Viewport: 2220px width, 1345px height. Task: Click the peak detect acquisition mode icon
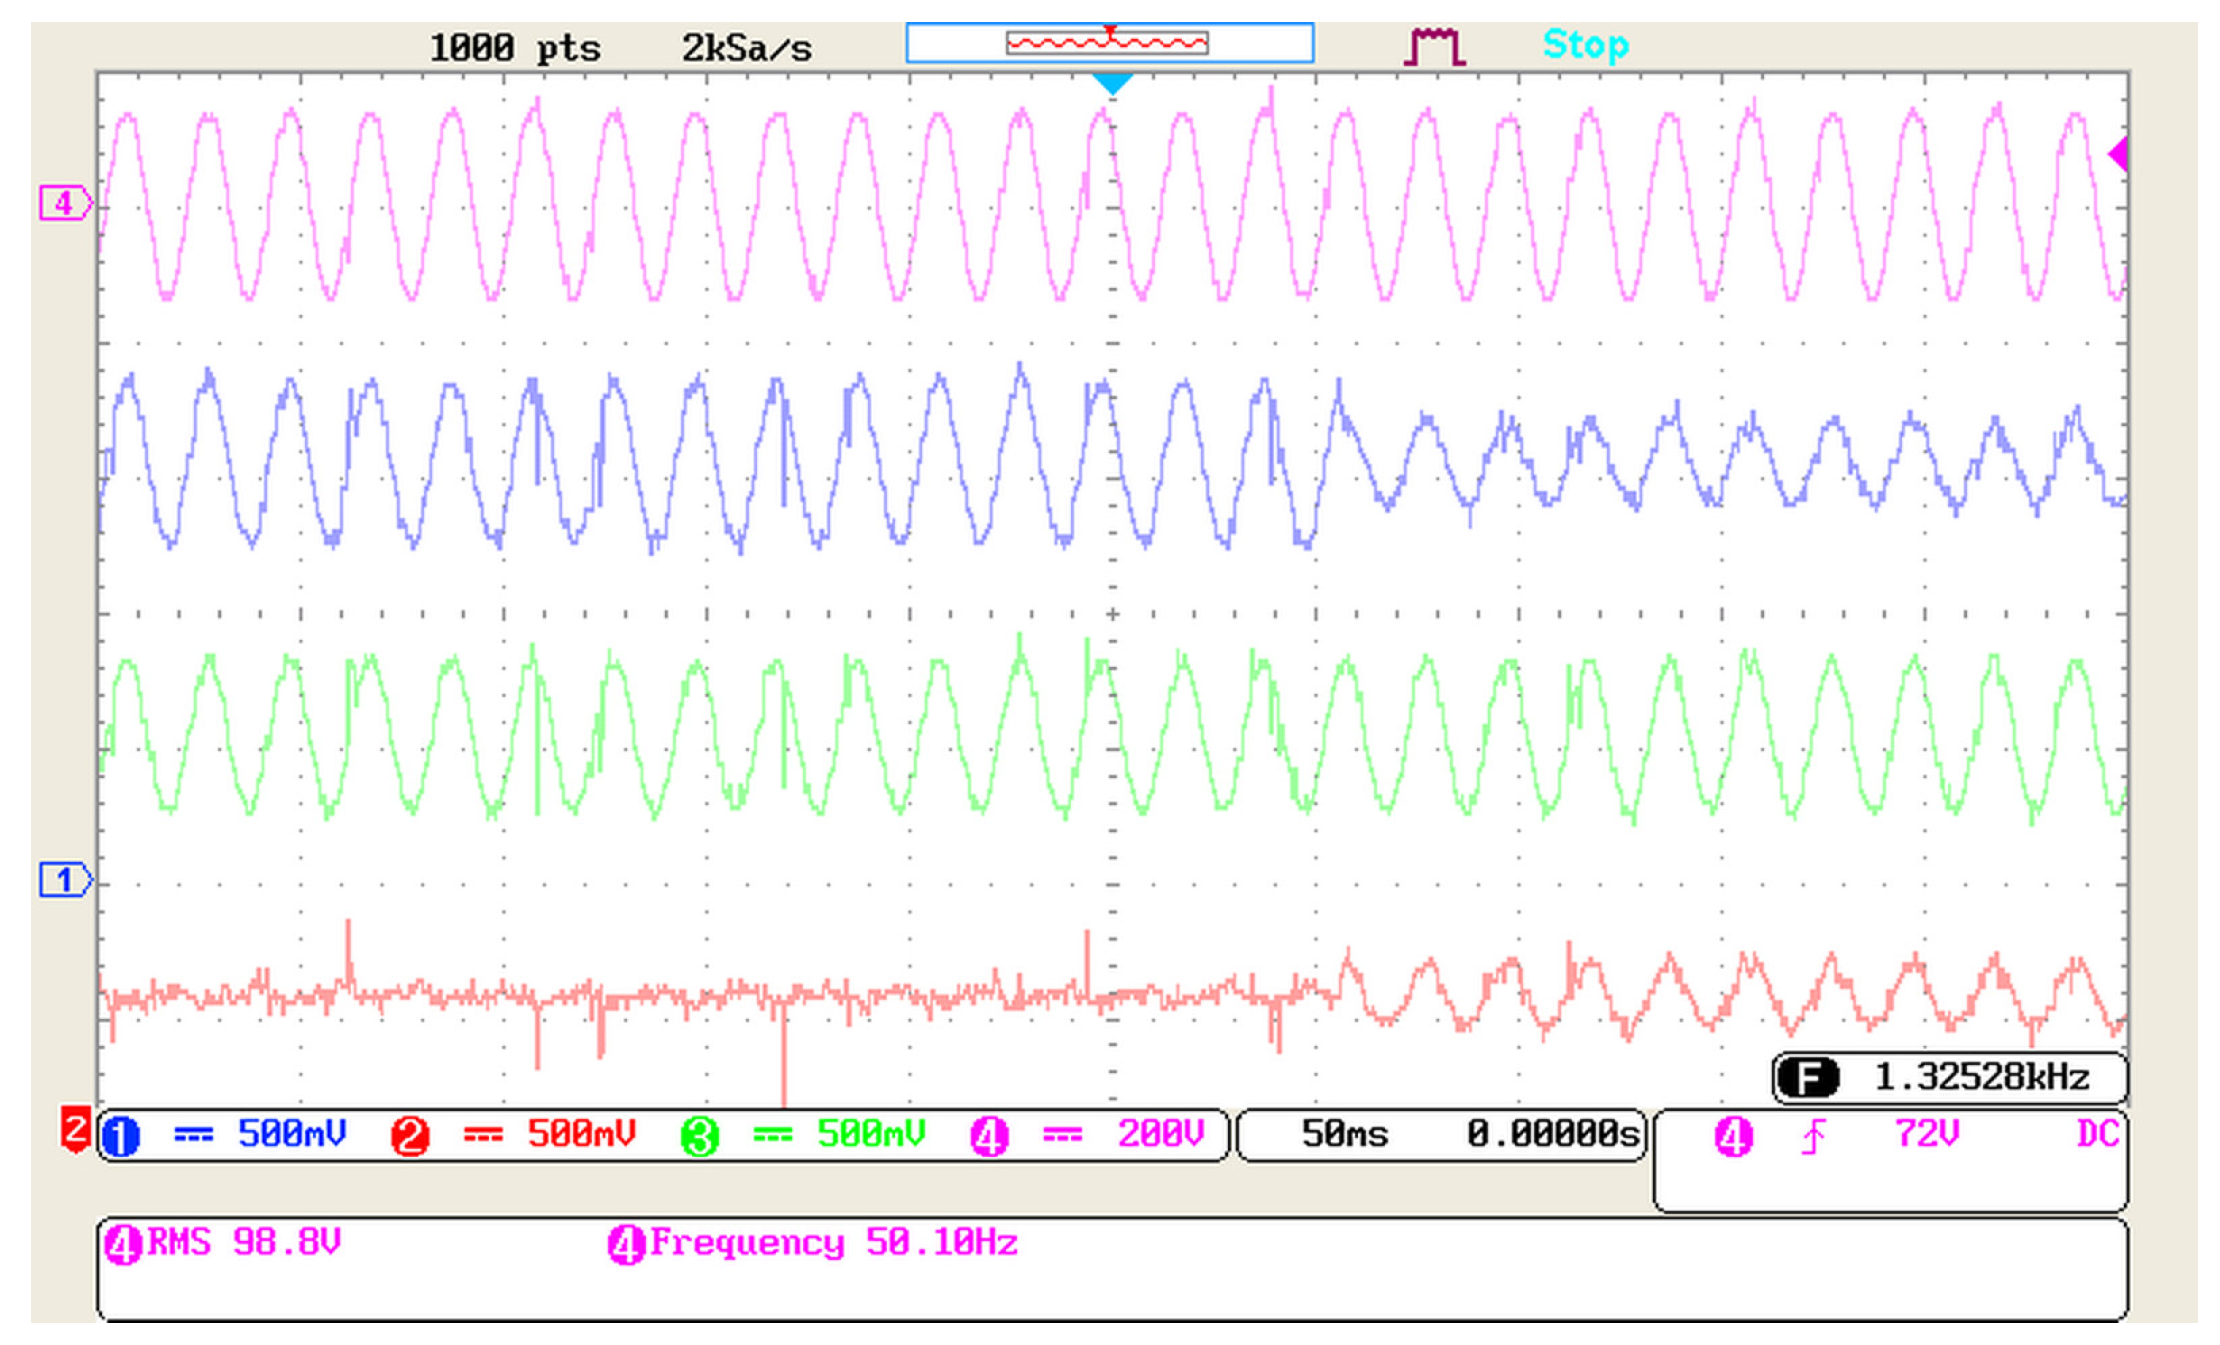pos(1434,47)
